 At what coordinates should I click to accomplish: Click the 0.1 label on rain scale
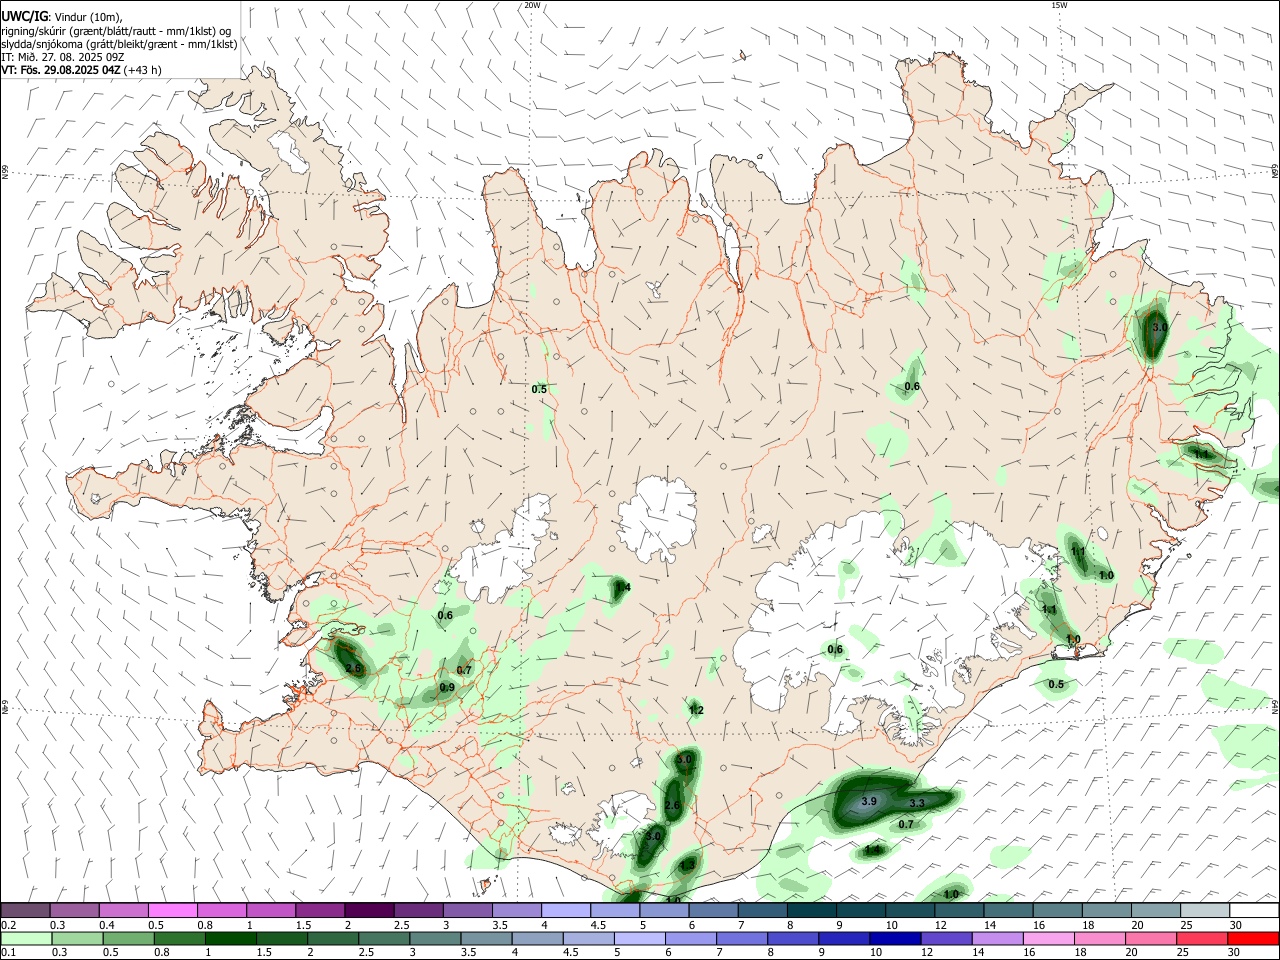pos(8,953)
